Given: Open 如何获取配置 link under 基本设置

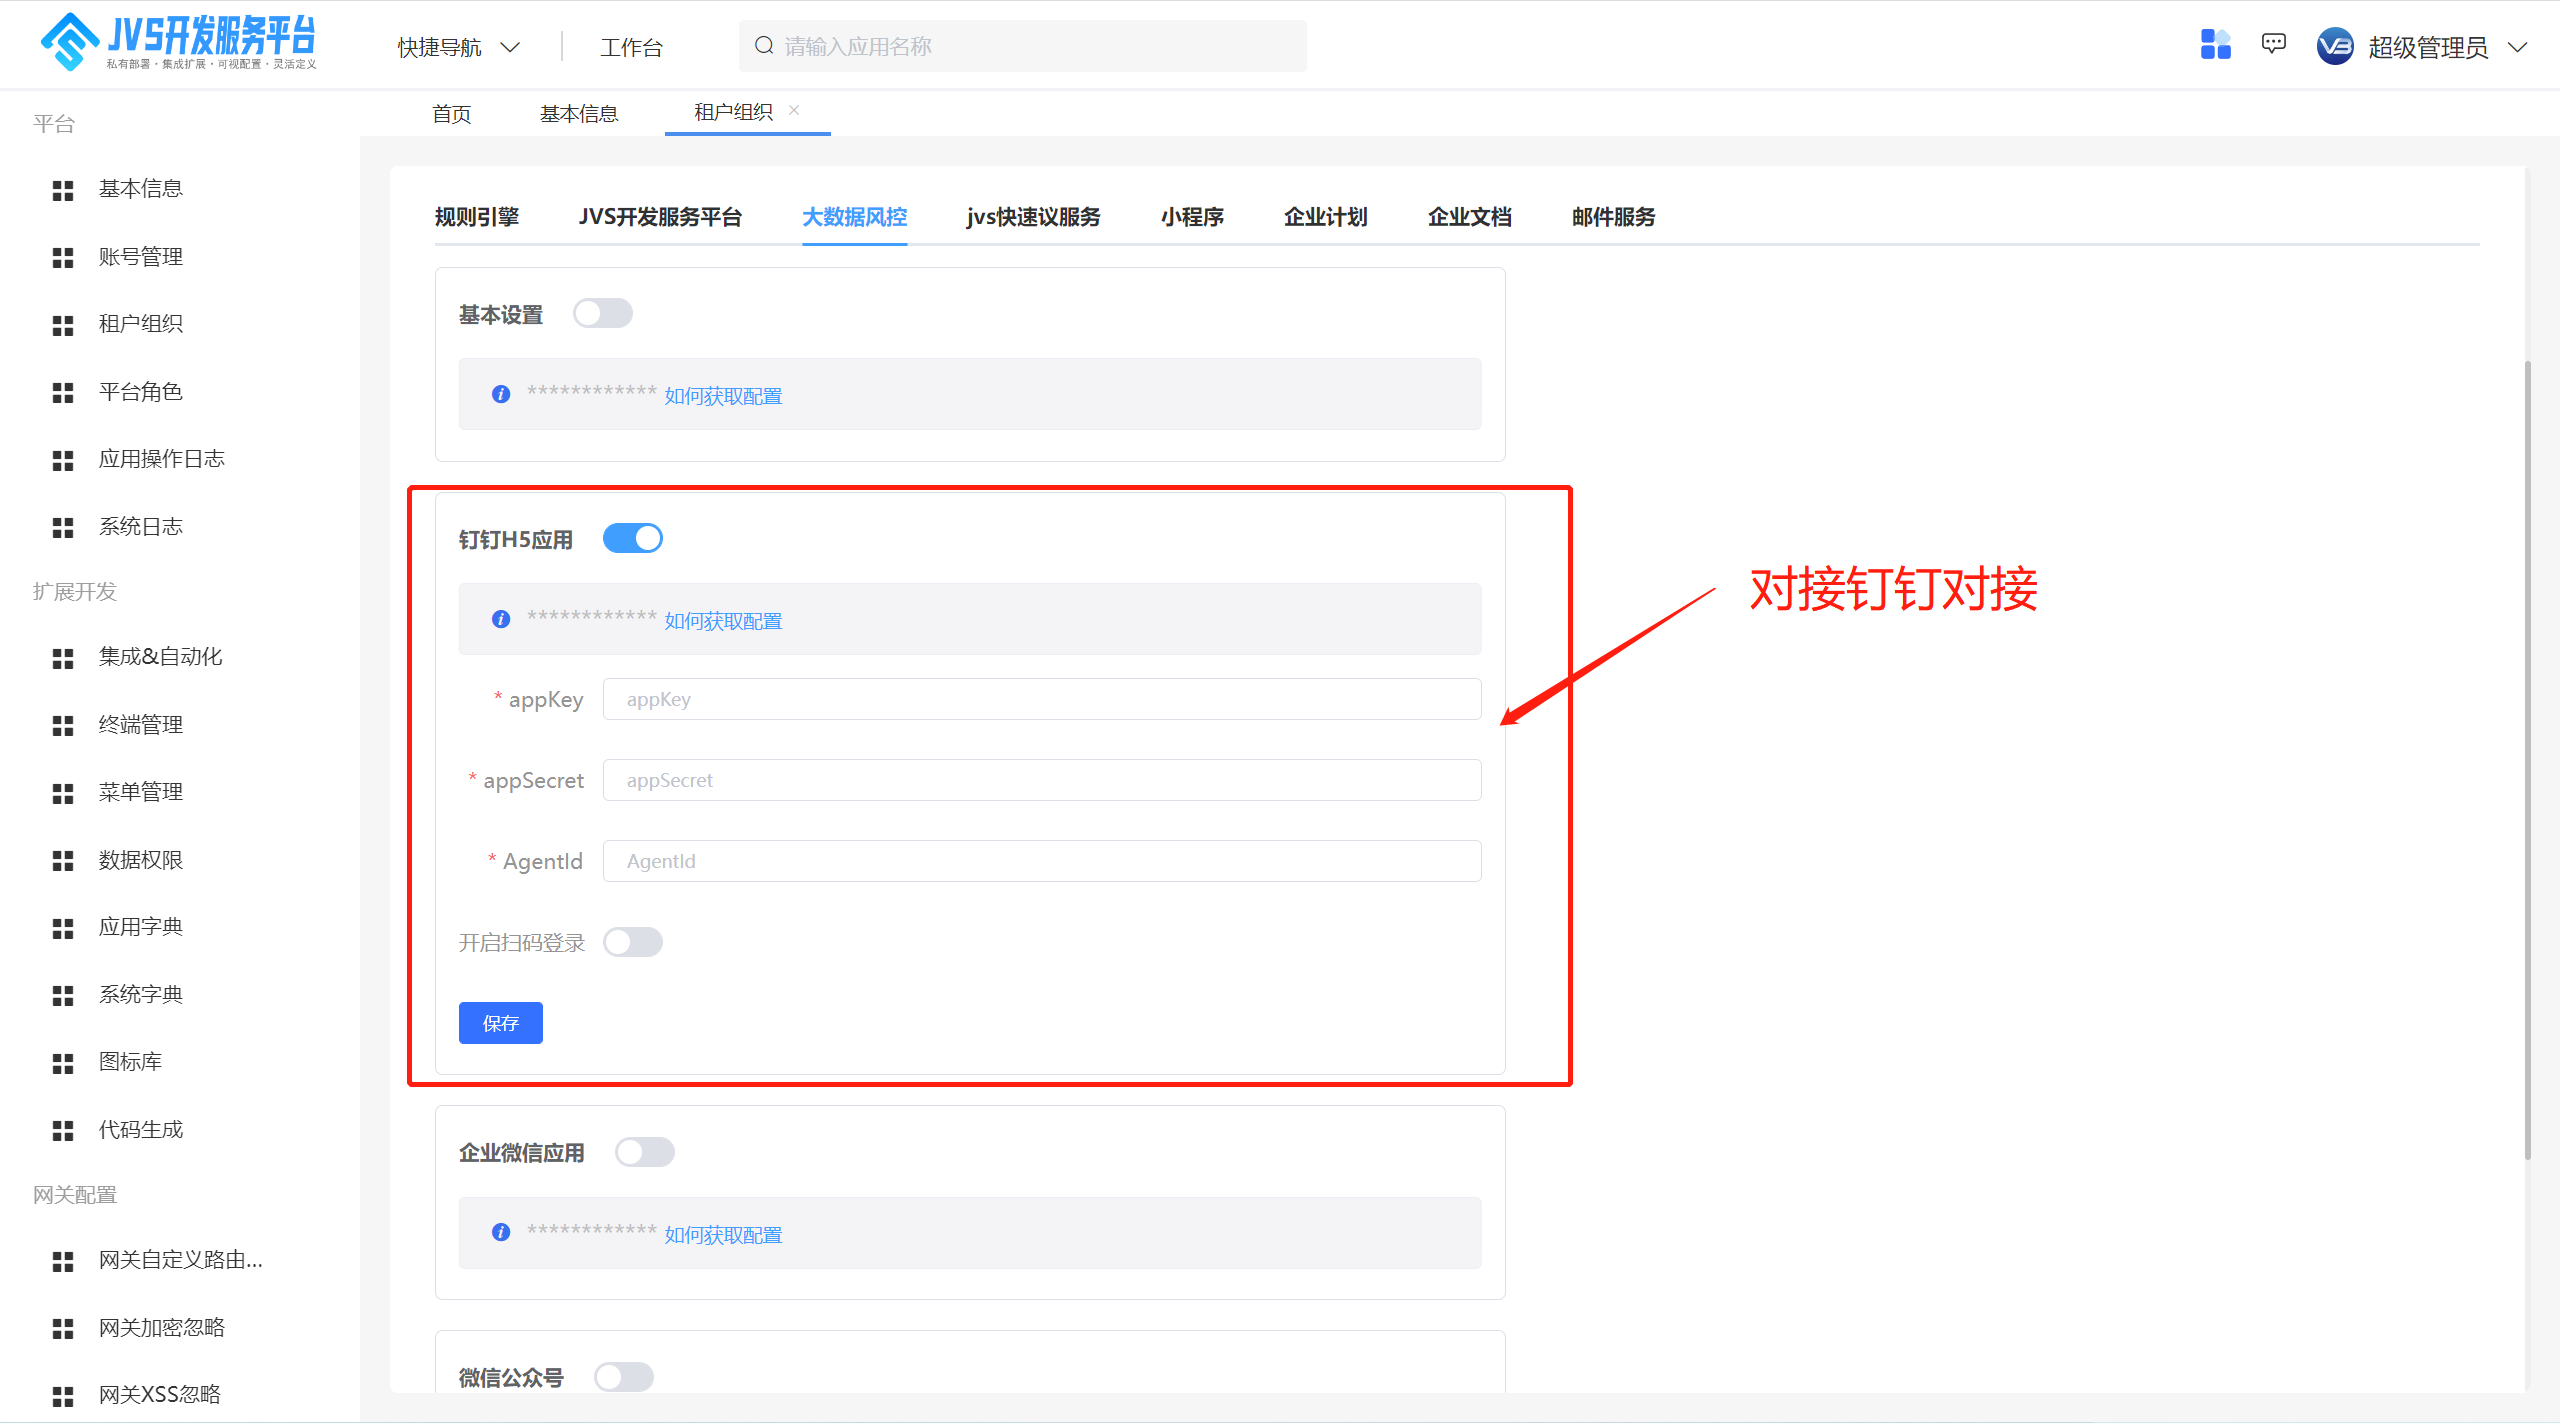Looking at the screenshot, I should tap(723, 396).
